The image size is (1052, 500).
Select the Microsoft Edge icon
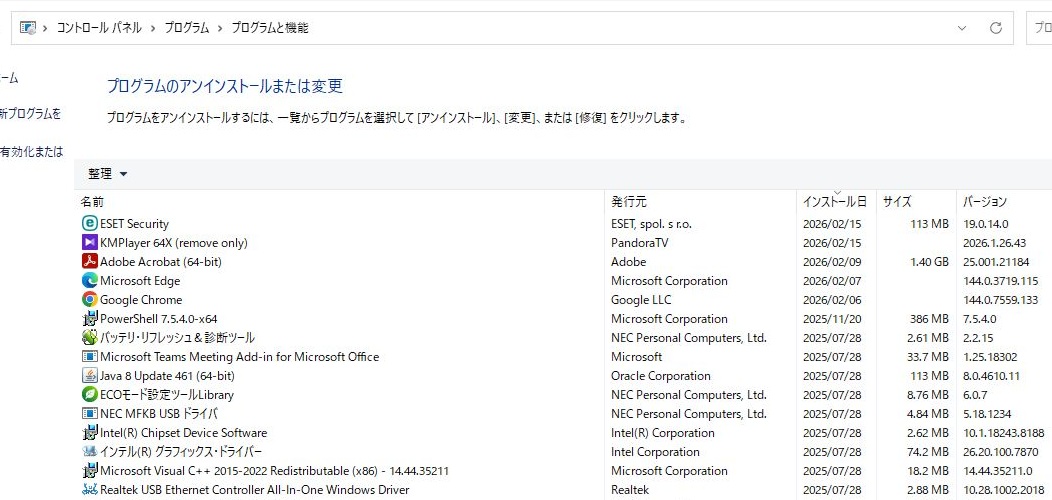[x=90, y=281]
